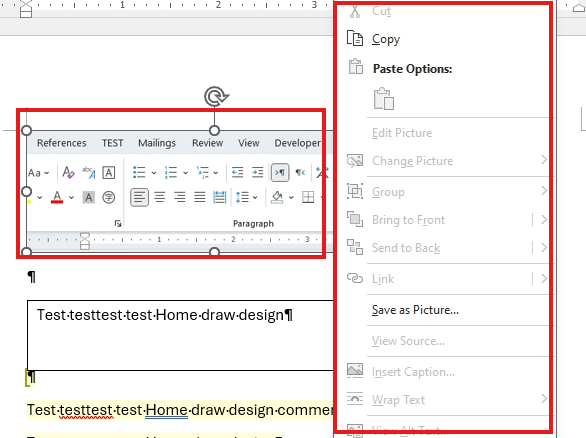Click the Increase Indent icon in the picture
Screen dimensions: 586x438
[x=257, y=173]
